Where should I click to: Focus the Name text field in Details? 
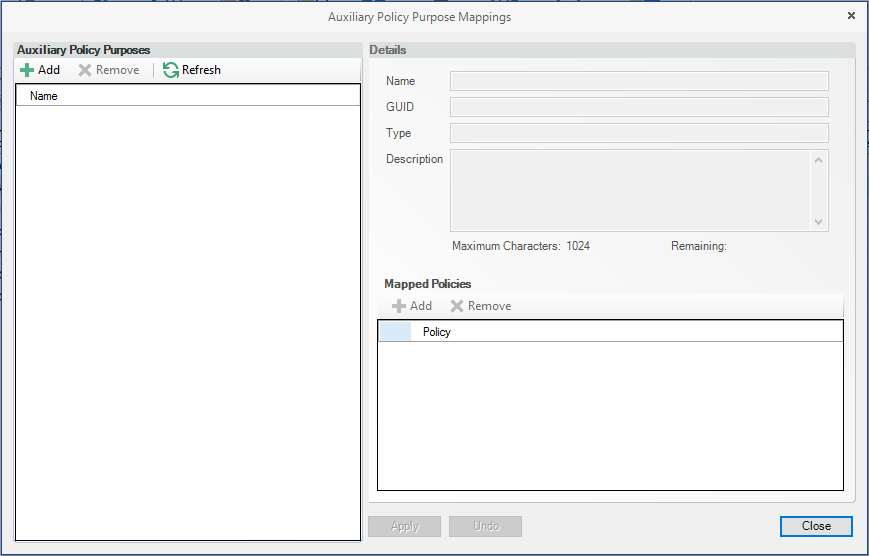pyautogui.click(x=639, y=81)
